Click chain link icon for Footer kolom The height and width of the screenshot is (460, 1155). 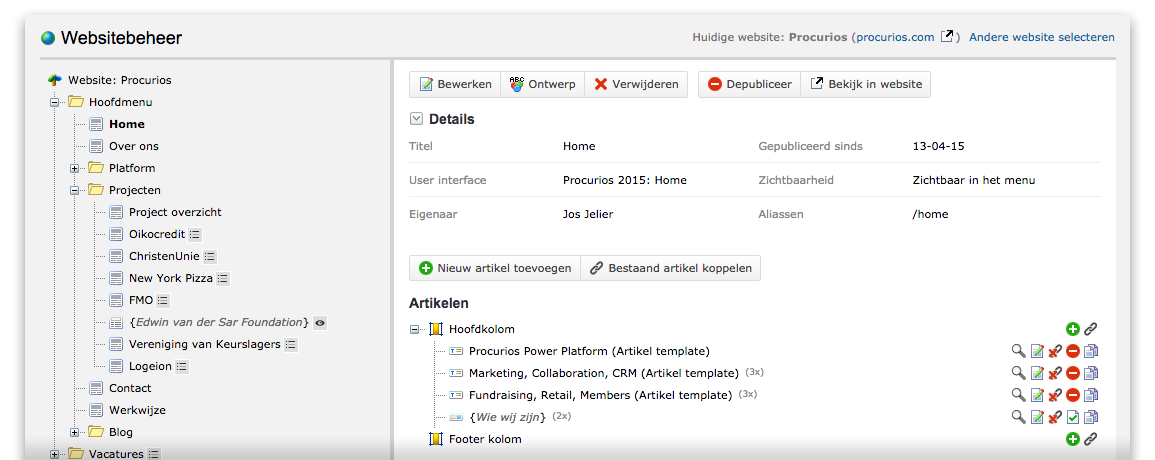point(1091,439)
